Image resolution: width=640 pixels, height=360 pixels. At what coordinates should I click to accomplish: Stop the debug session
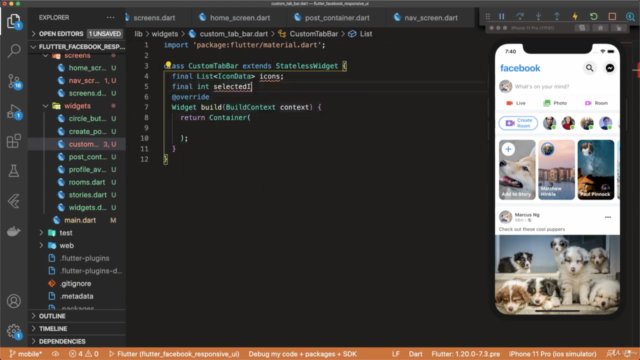pos(612,16)
